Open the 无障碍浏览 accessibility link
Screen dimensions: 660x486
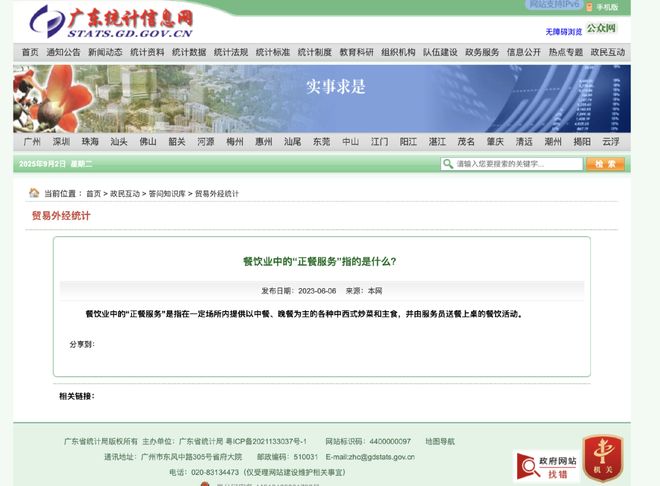coord(563,31)
